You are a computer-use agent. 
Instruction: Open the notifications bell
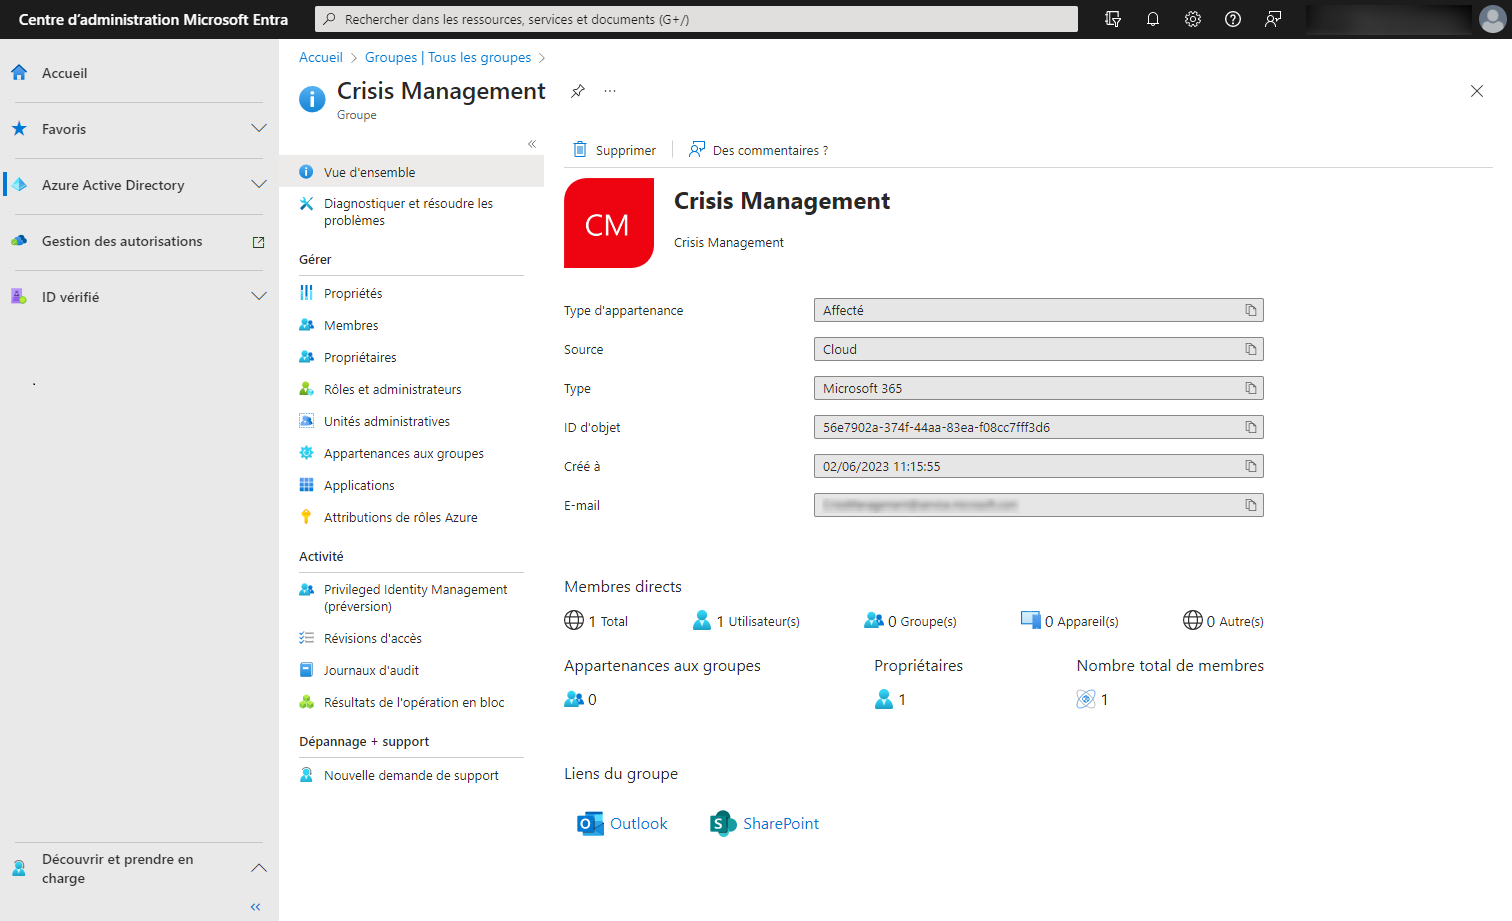tap(1153, 19)
